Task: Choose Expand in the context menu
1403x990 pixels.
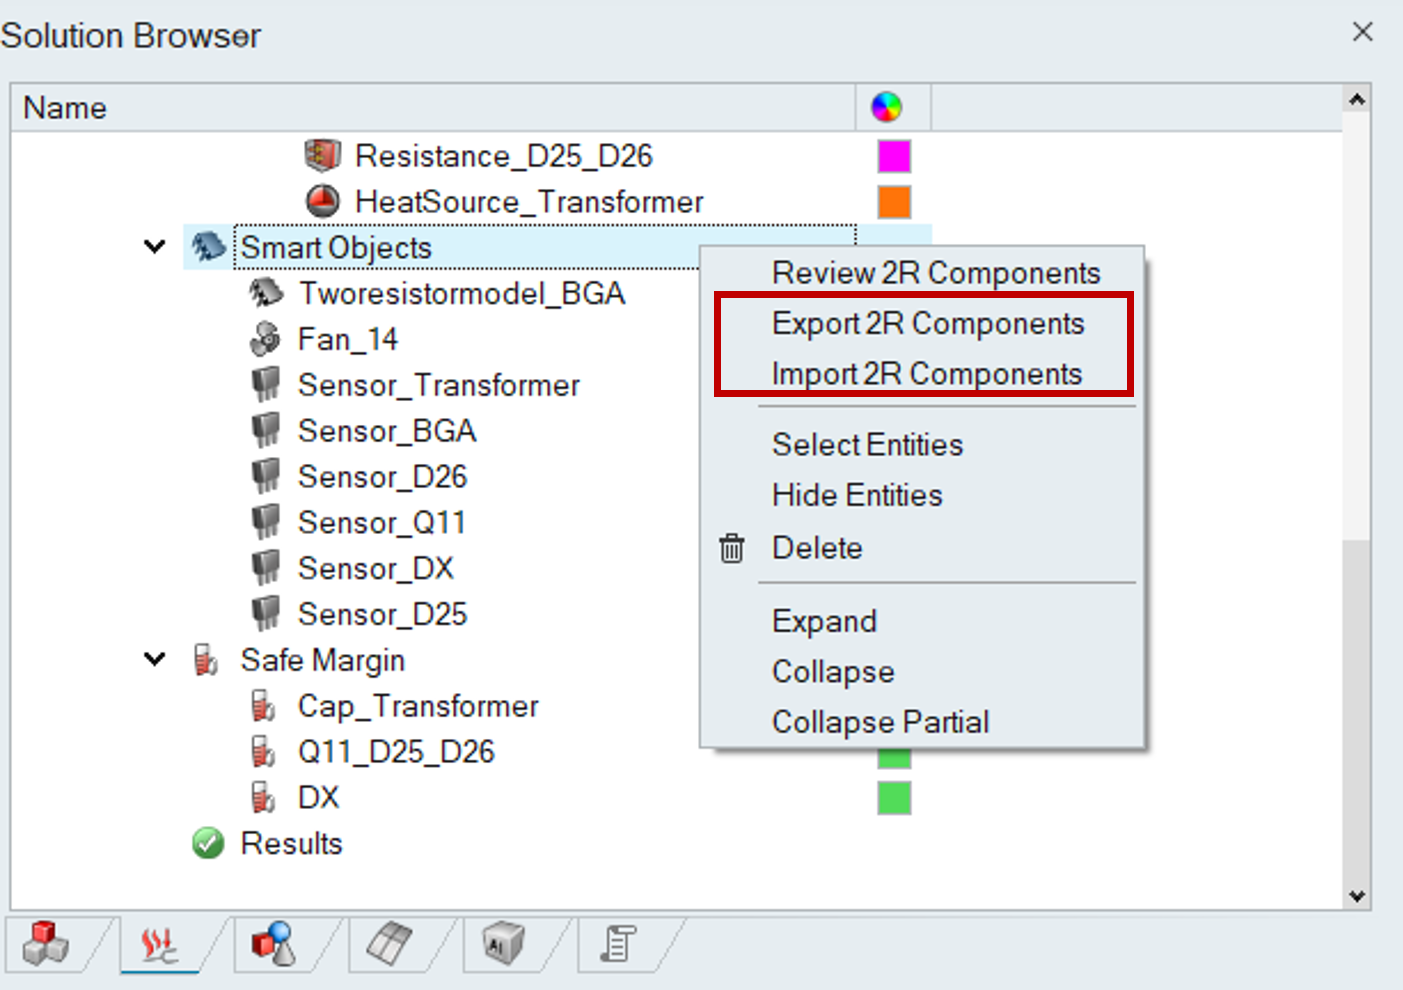Action: [824, 621]
